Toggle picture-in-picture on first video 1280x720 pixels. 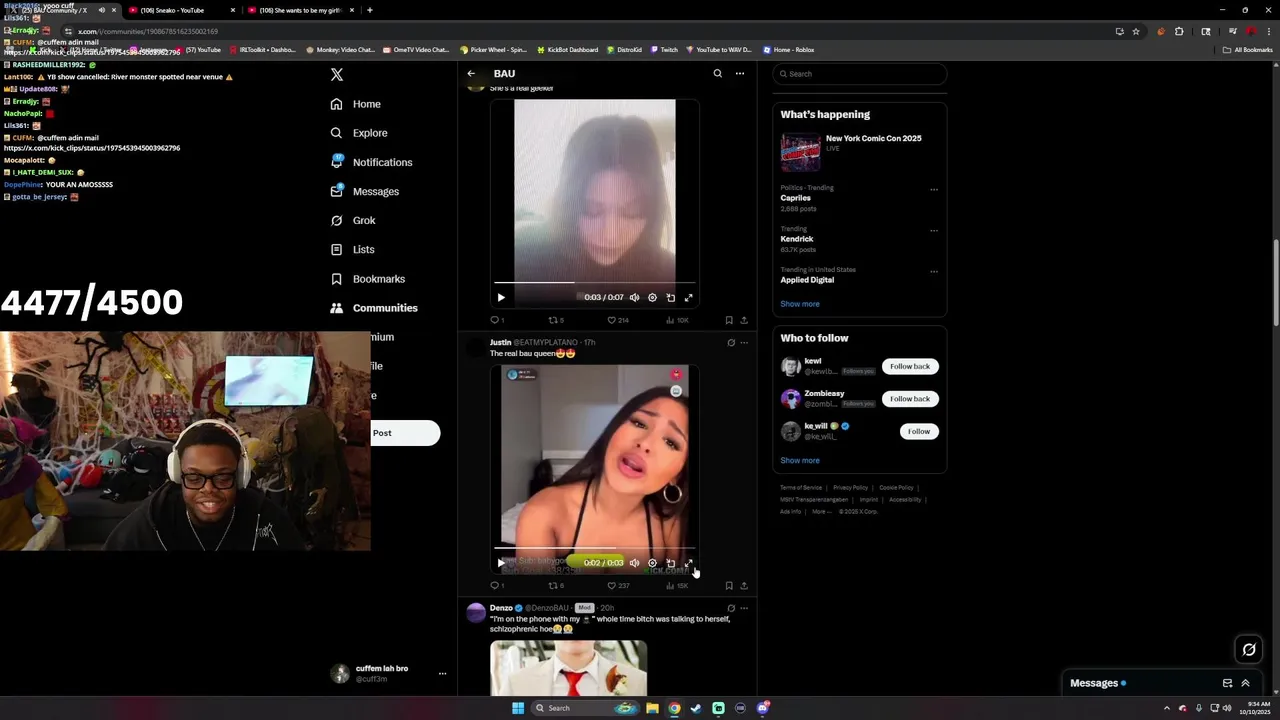[670, 297]
